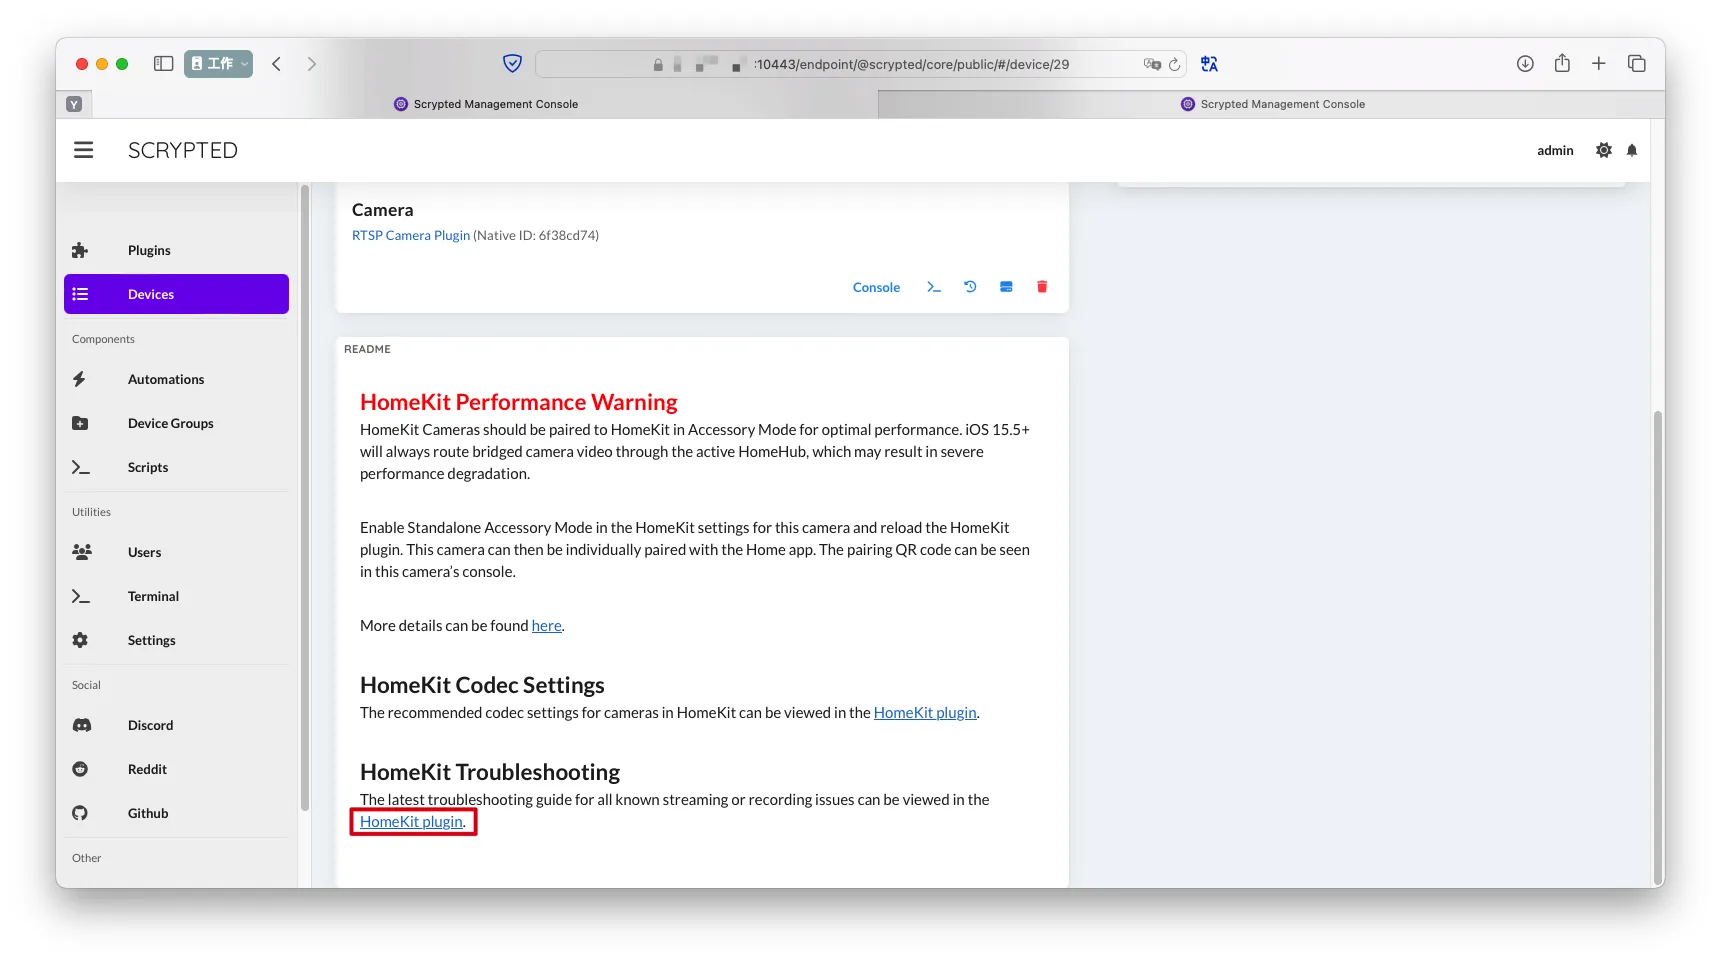Viewport: 1721px width, 962px height.
Task: Click the history restore icon in Camera card
Action: pos(970,287)
